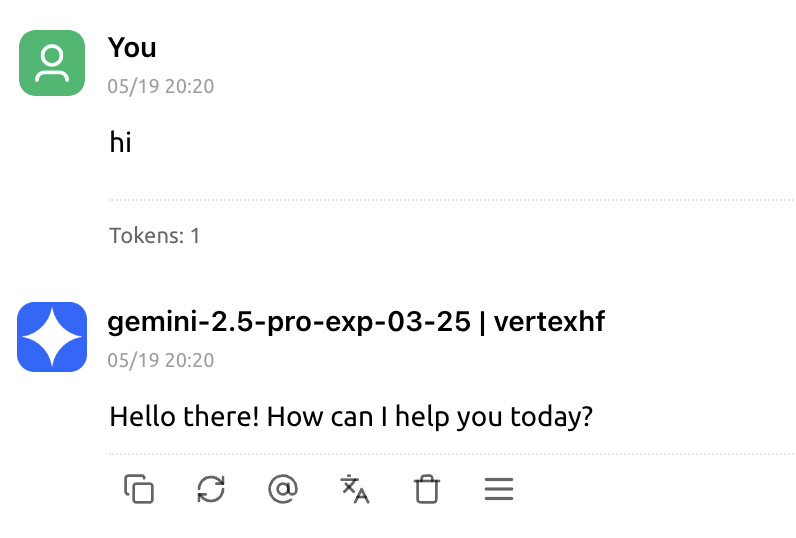Viewport: 796px width, 538px height.
Task: Click the "You" sender name
Action: 132,47
